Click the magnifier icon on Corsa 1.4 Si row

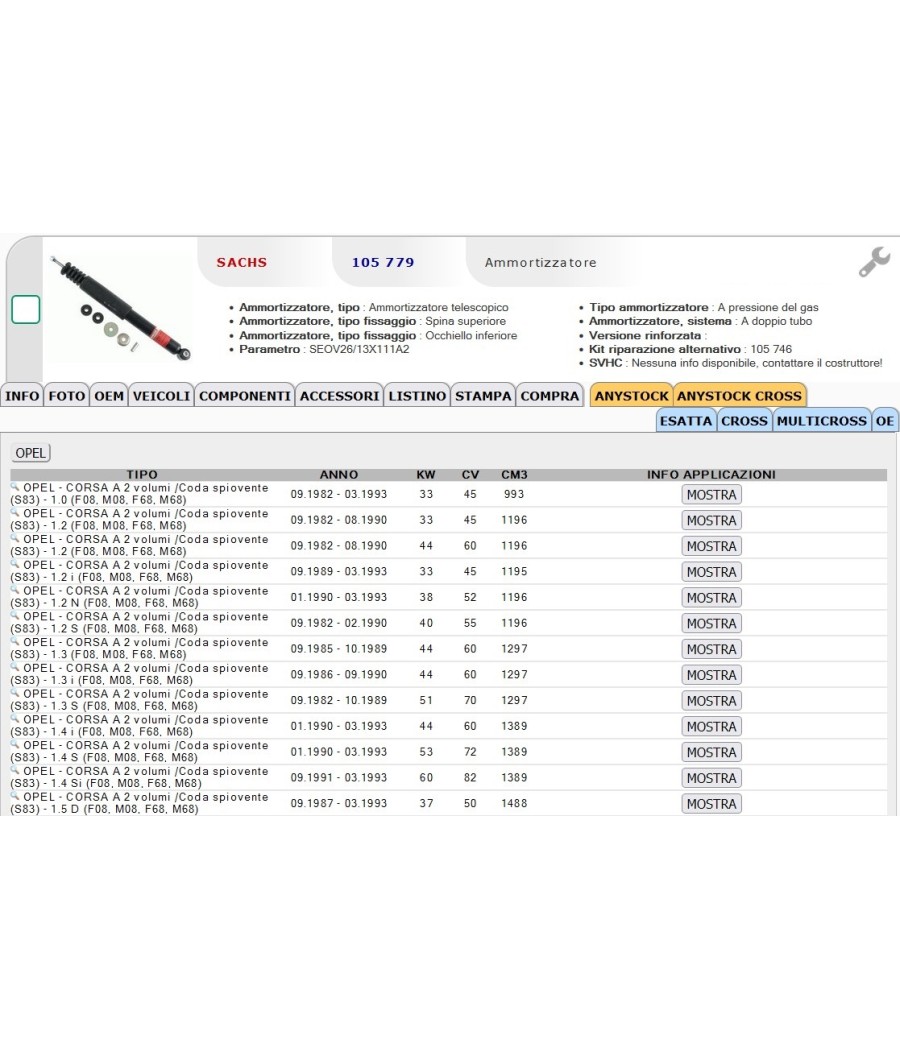click(15, 771)
